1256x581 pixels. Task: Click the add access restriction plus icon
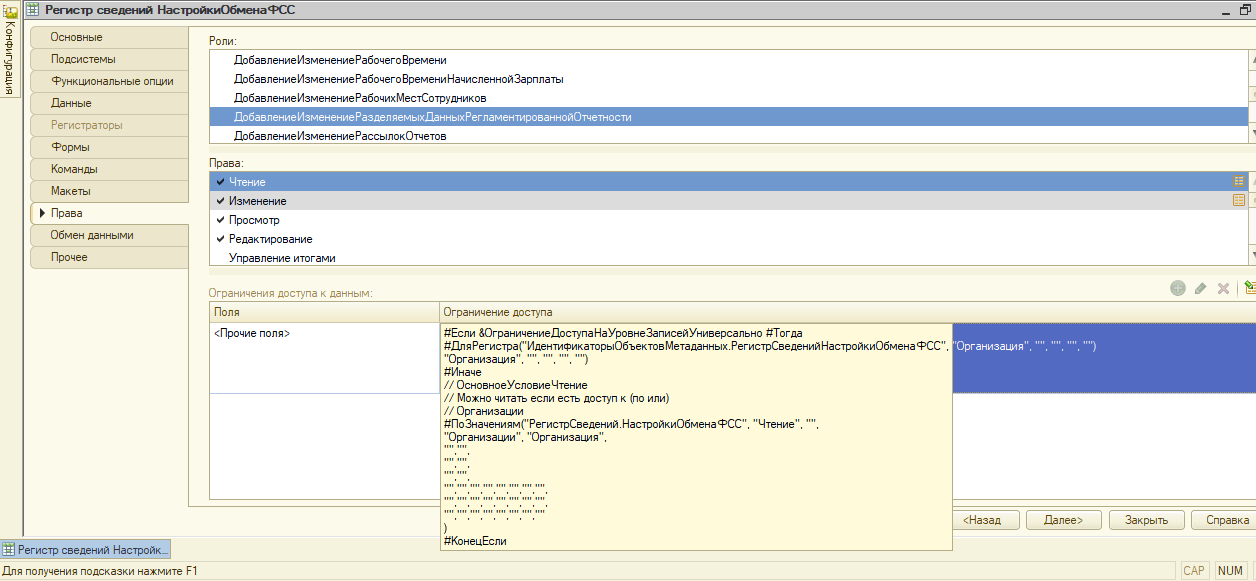tap(1177, 288)
